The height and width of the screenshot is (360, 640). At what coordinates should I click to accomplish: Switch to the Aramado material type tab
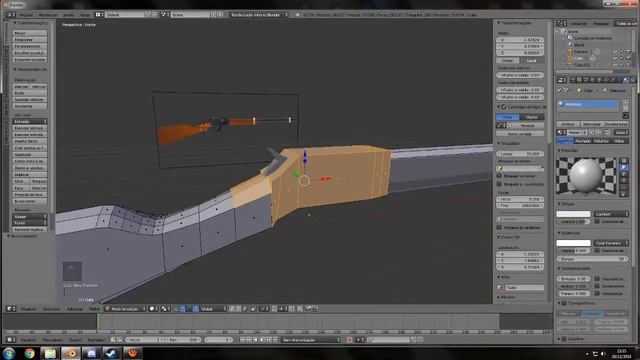583,141
